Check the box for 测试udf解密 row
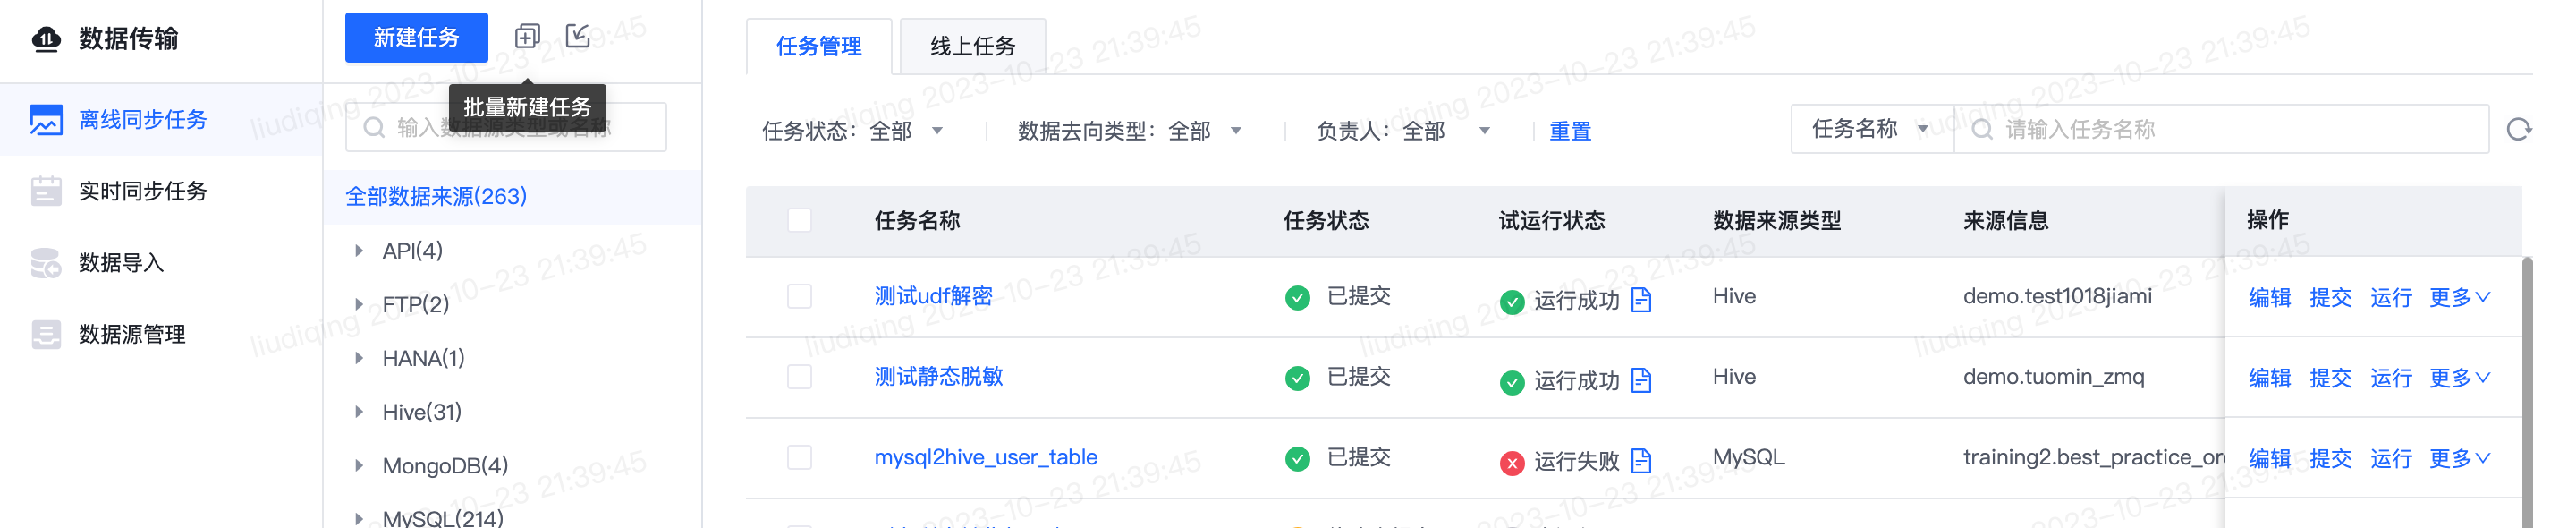 [x=799, y=297]
